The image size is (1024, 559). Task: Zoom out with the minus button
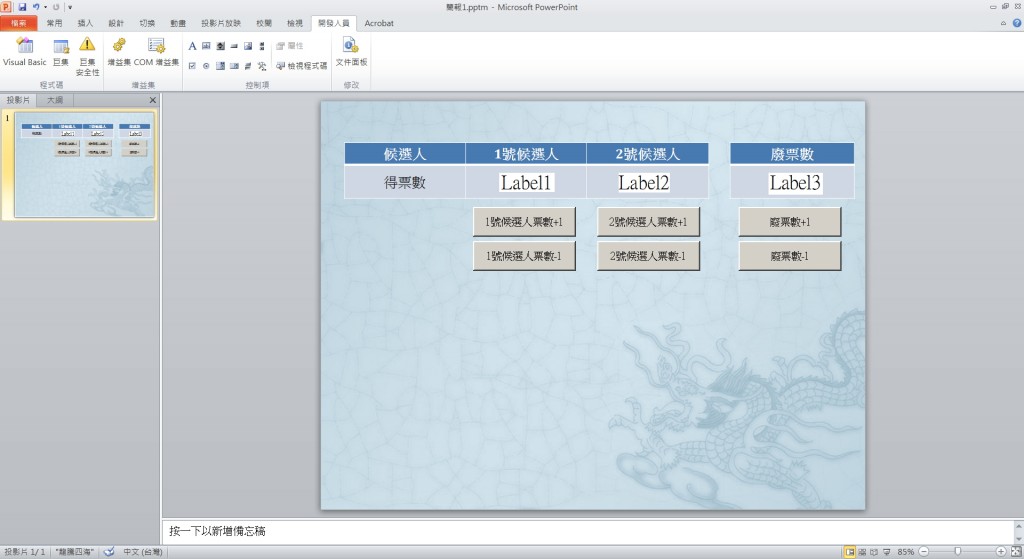coord(923,552)
